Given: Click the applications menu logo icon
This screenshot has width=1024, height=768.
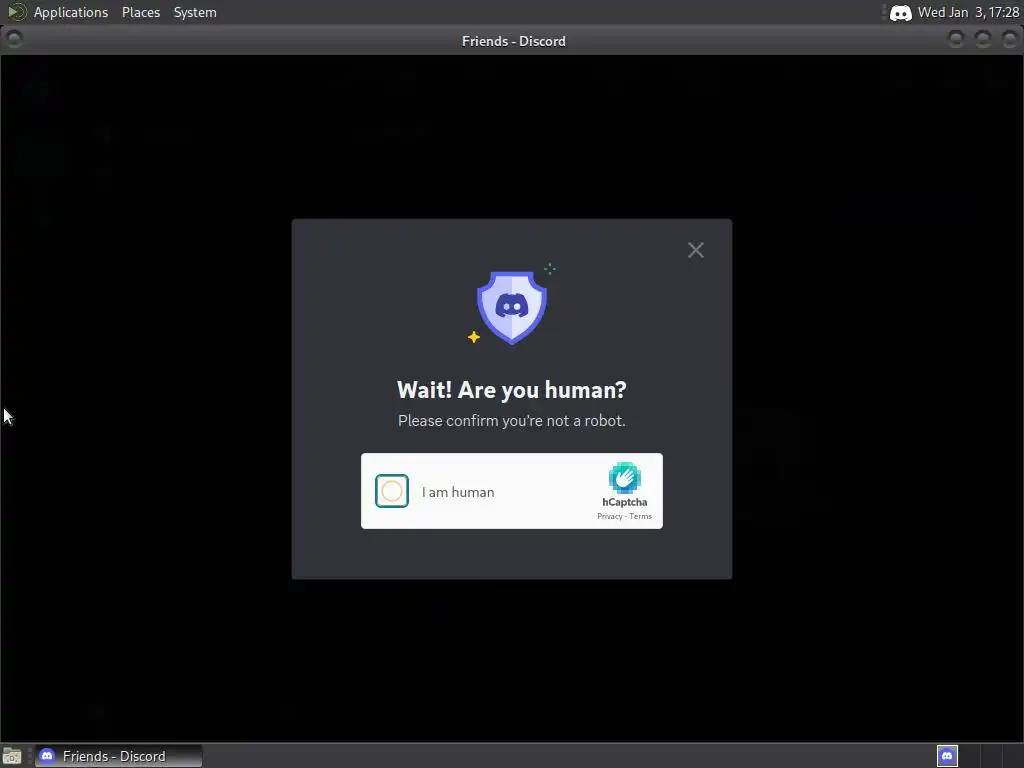Looking at the screenshot, I should [x=16, y=12].
